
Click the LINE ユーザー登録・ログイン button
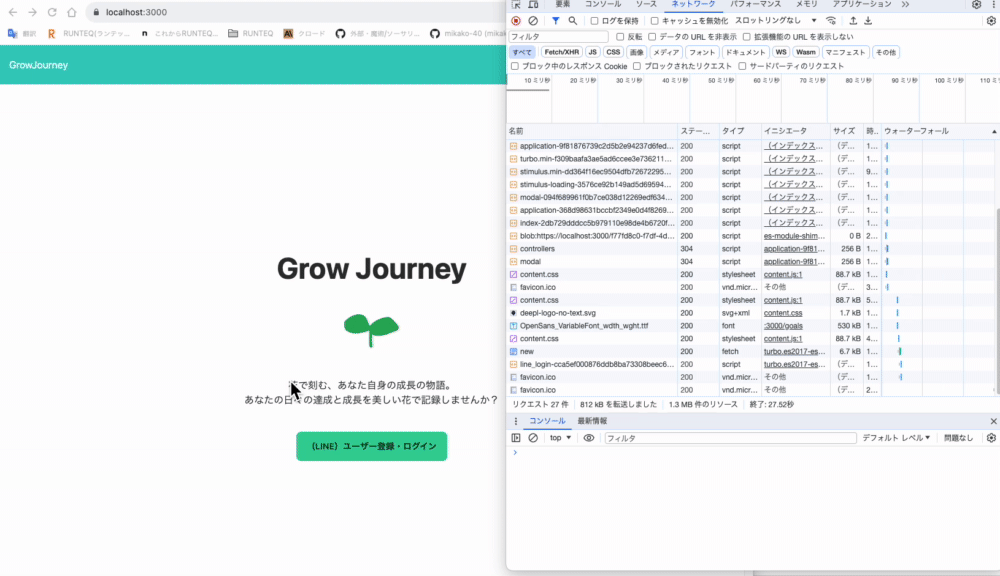click(371, 446)
